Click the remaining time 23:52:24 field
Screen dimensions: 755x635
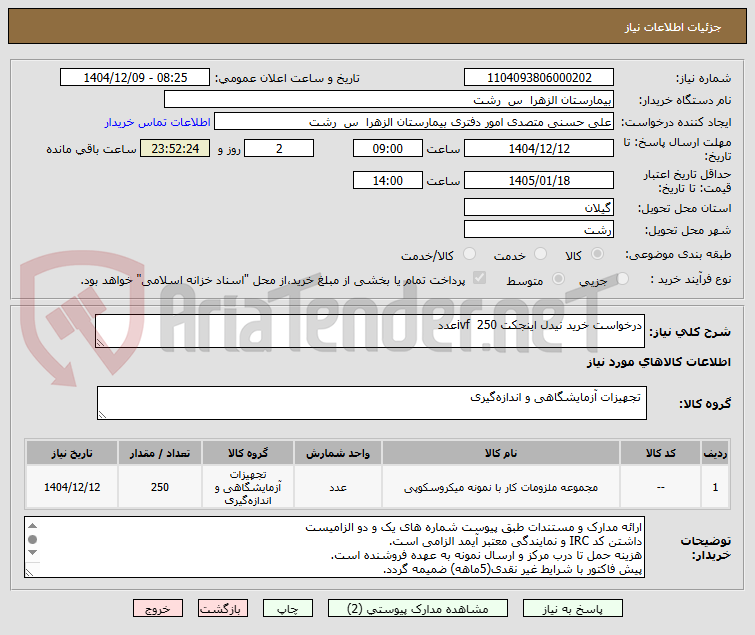[175, 148]
